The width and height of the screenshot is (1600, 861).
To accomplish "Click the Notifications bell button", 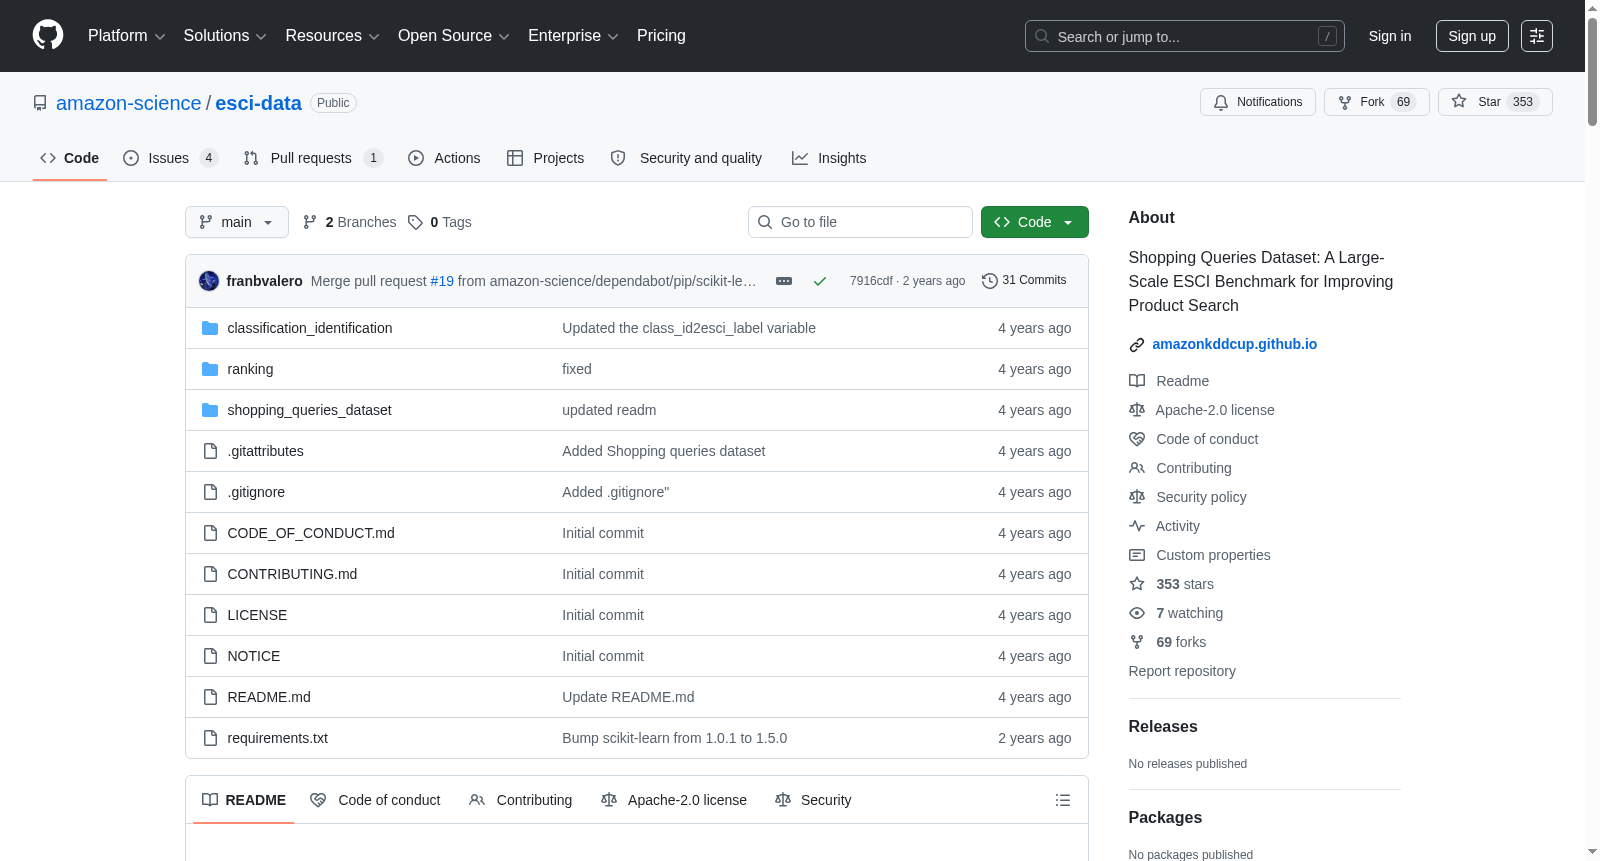I will tap(1258, 102).
